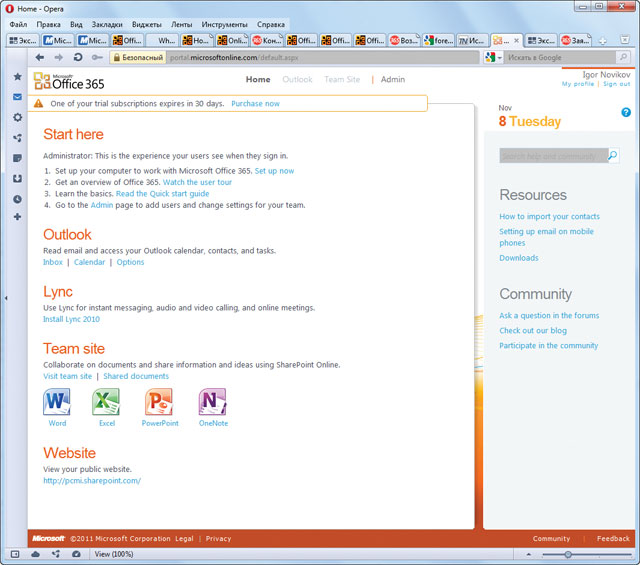The image size is (640, 565).
Task: Adjust the zoom slider in status bar
Action: [568, 553]
